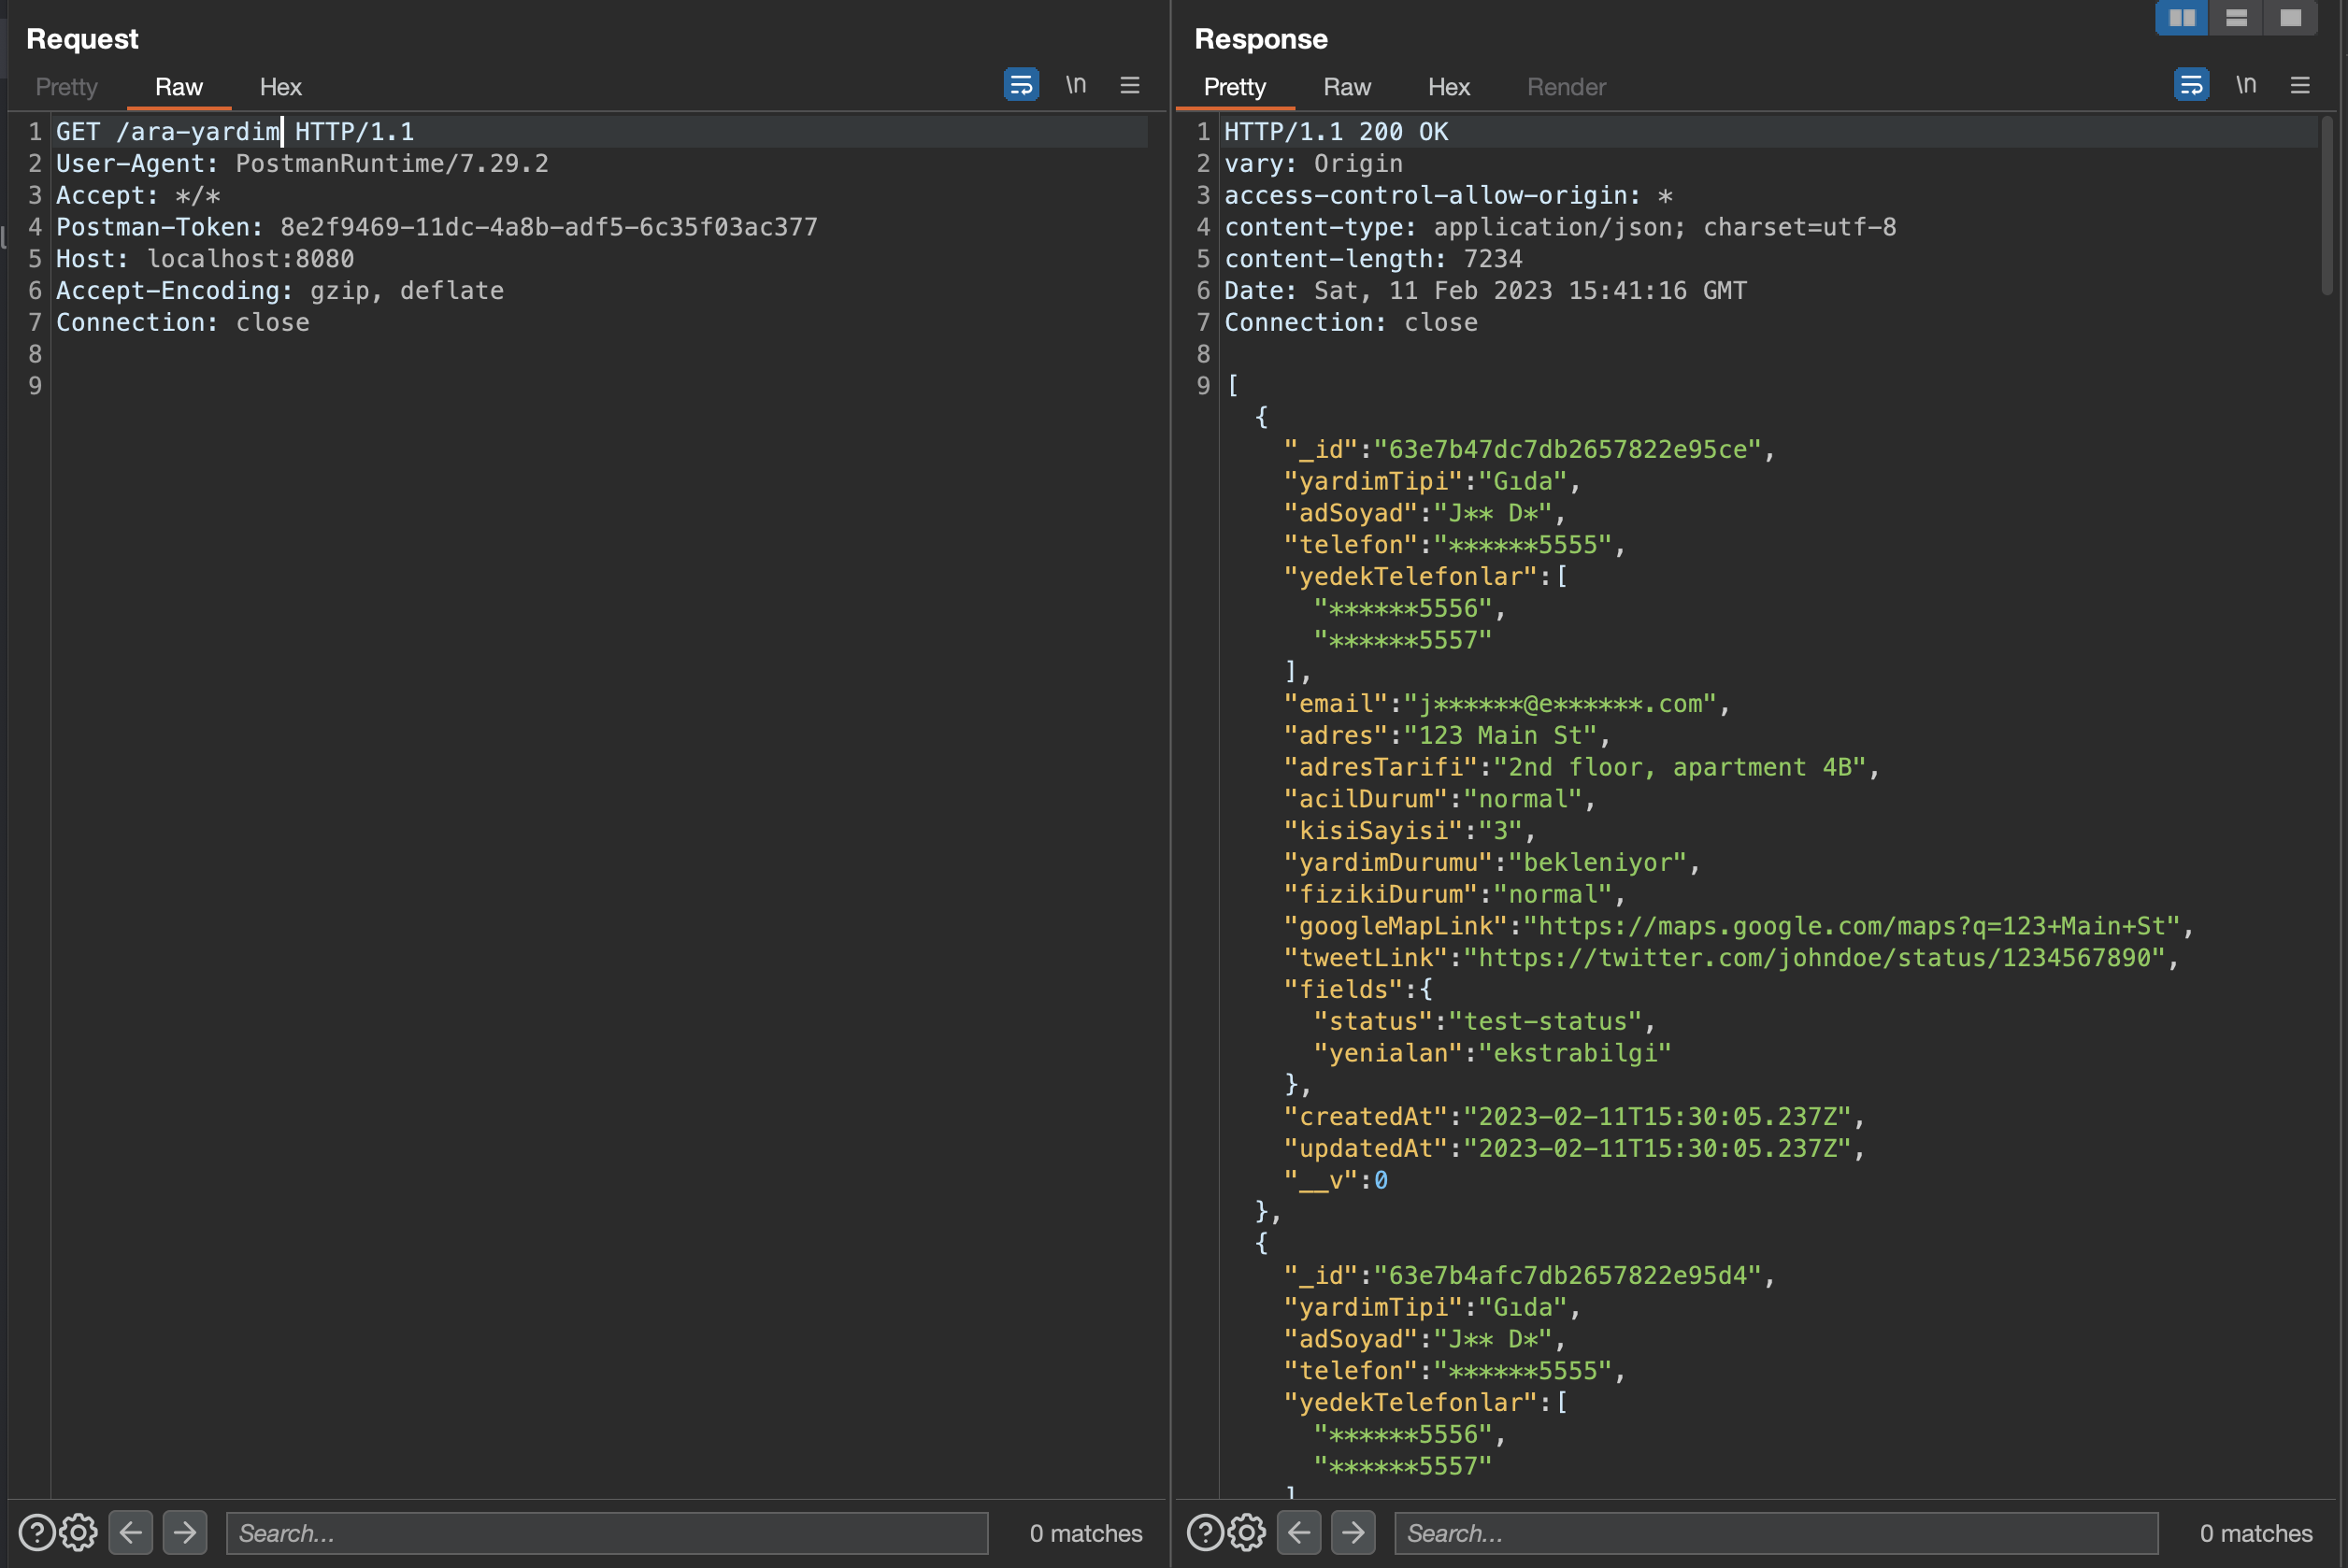The height and width of the screenshot is (1568, 2348).
Task: Switch the Request view to Hex
Action: [280, 87]
